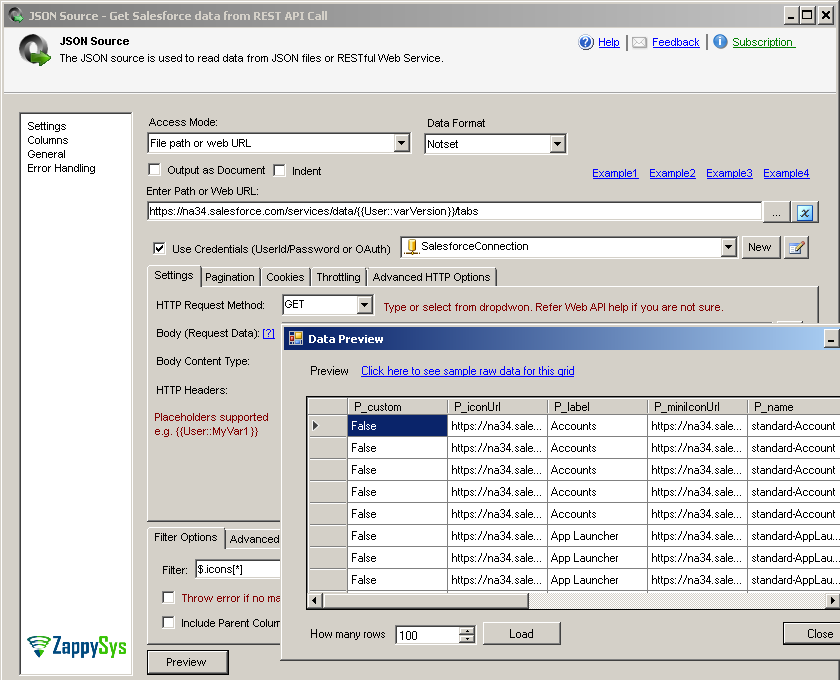This screenshot has width=840, height=680.
Task: Click the P_miniIconUrl column header
Action: point(698,407)
